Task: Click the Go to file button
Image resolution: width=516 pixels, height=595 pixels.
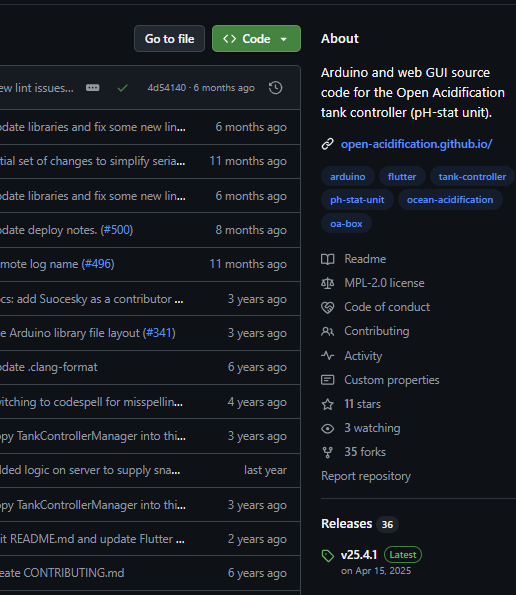Action: pyautogui.click(x=169, y=39)
